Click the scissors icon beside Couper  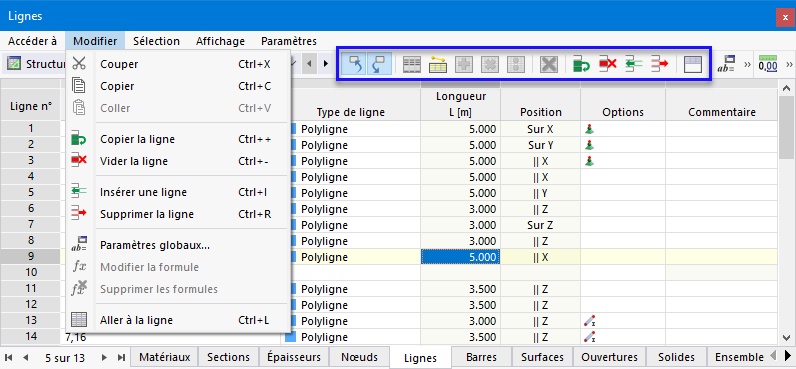79,64
